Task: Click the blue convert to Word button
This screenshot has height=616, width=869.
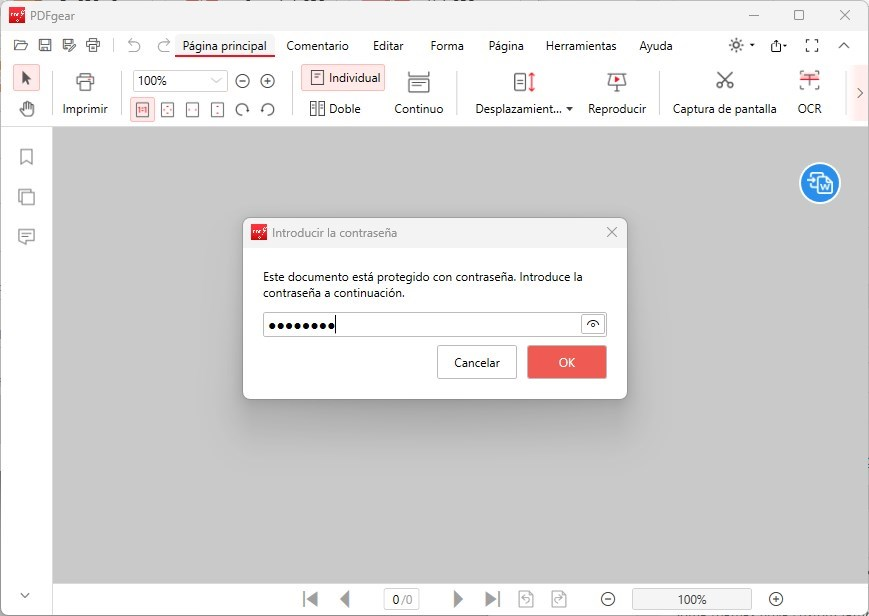Action: pos(820,183)
